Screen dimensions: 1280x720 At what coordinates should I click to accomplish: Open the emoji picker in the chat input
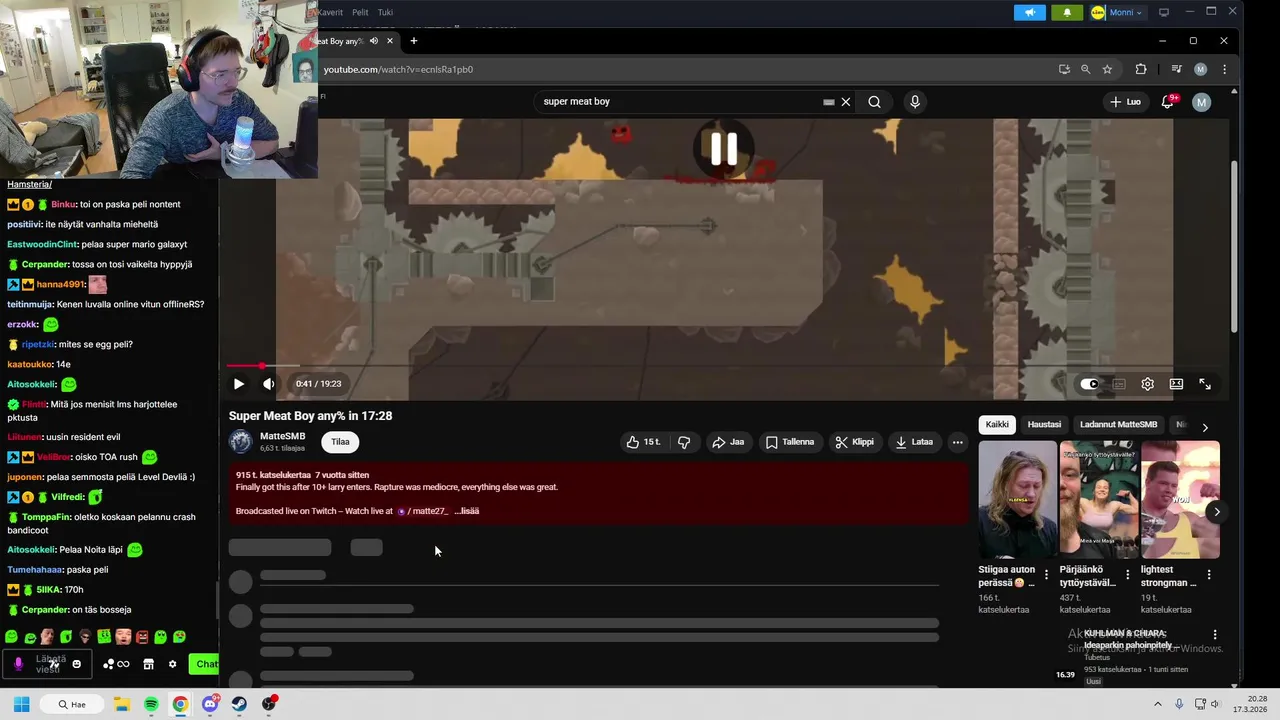[76, 664]
